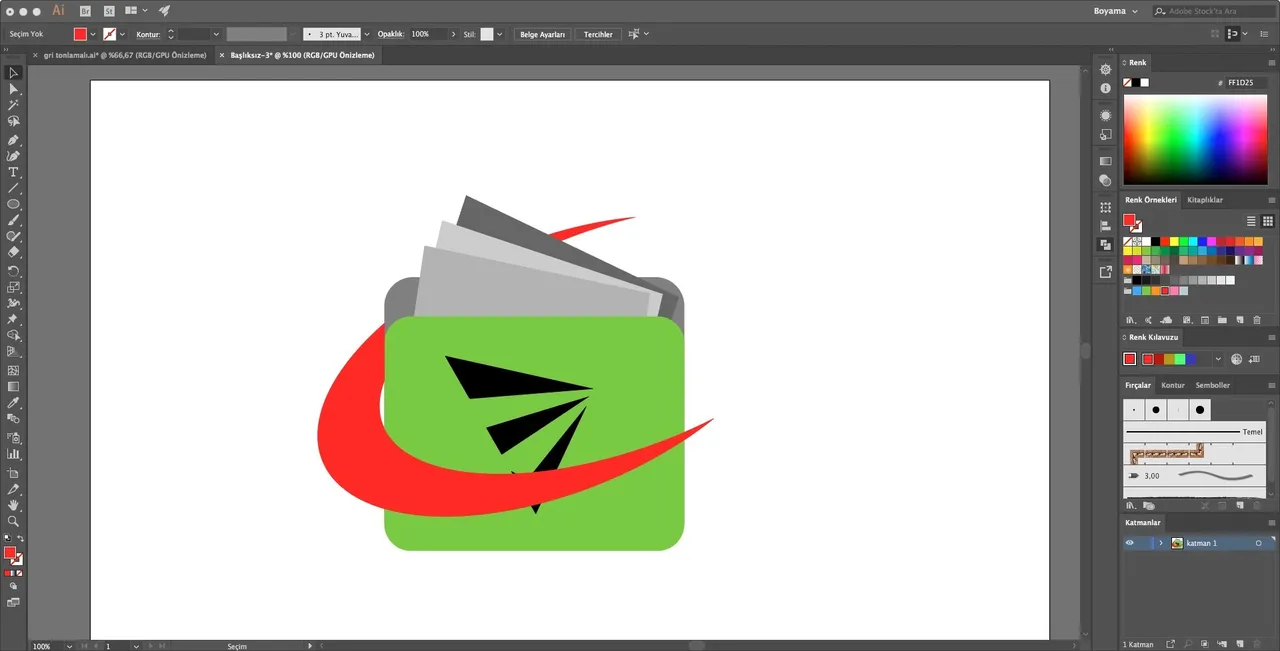Screen dimensions: 1280x651
Task: Select the Temel brush stroke row
Action: pos(1195,432)
